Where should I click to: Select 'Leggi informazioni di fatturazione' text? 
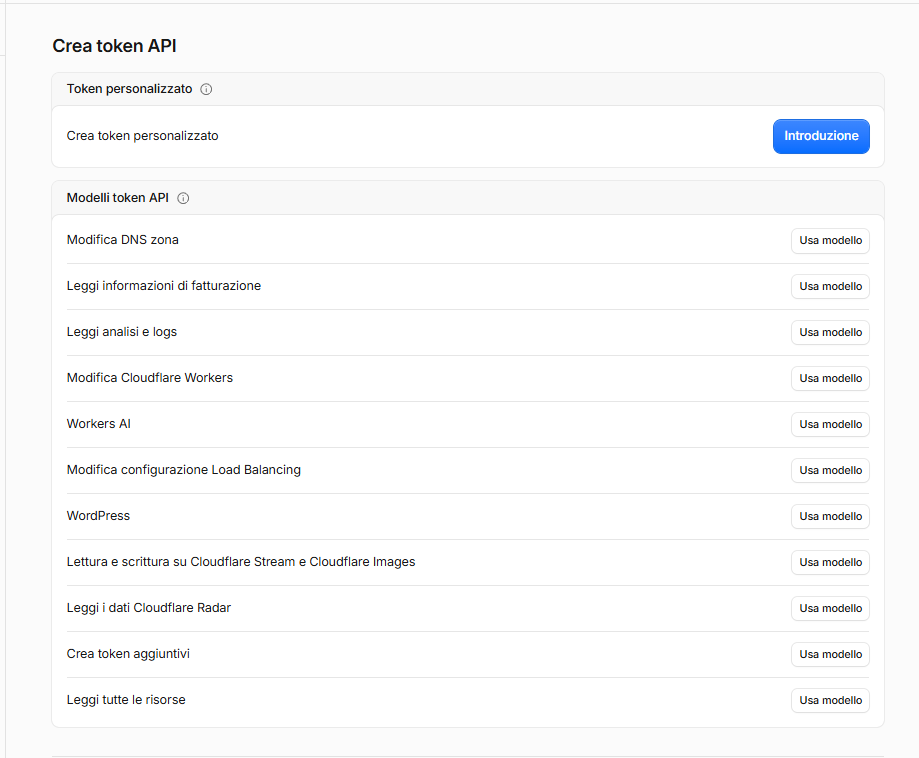click(164, 286)
